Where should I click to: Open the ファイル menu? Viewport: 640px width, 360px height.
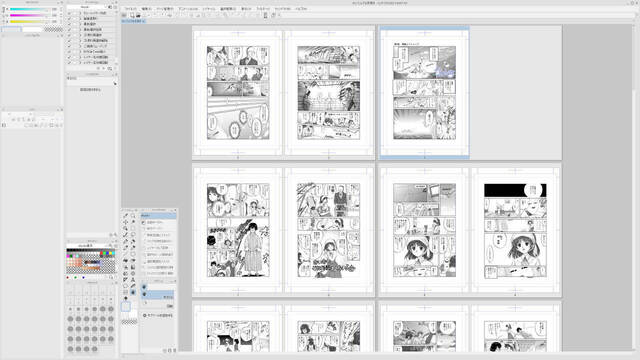(131, 9)
